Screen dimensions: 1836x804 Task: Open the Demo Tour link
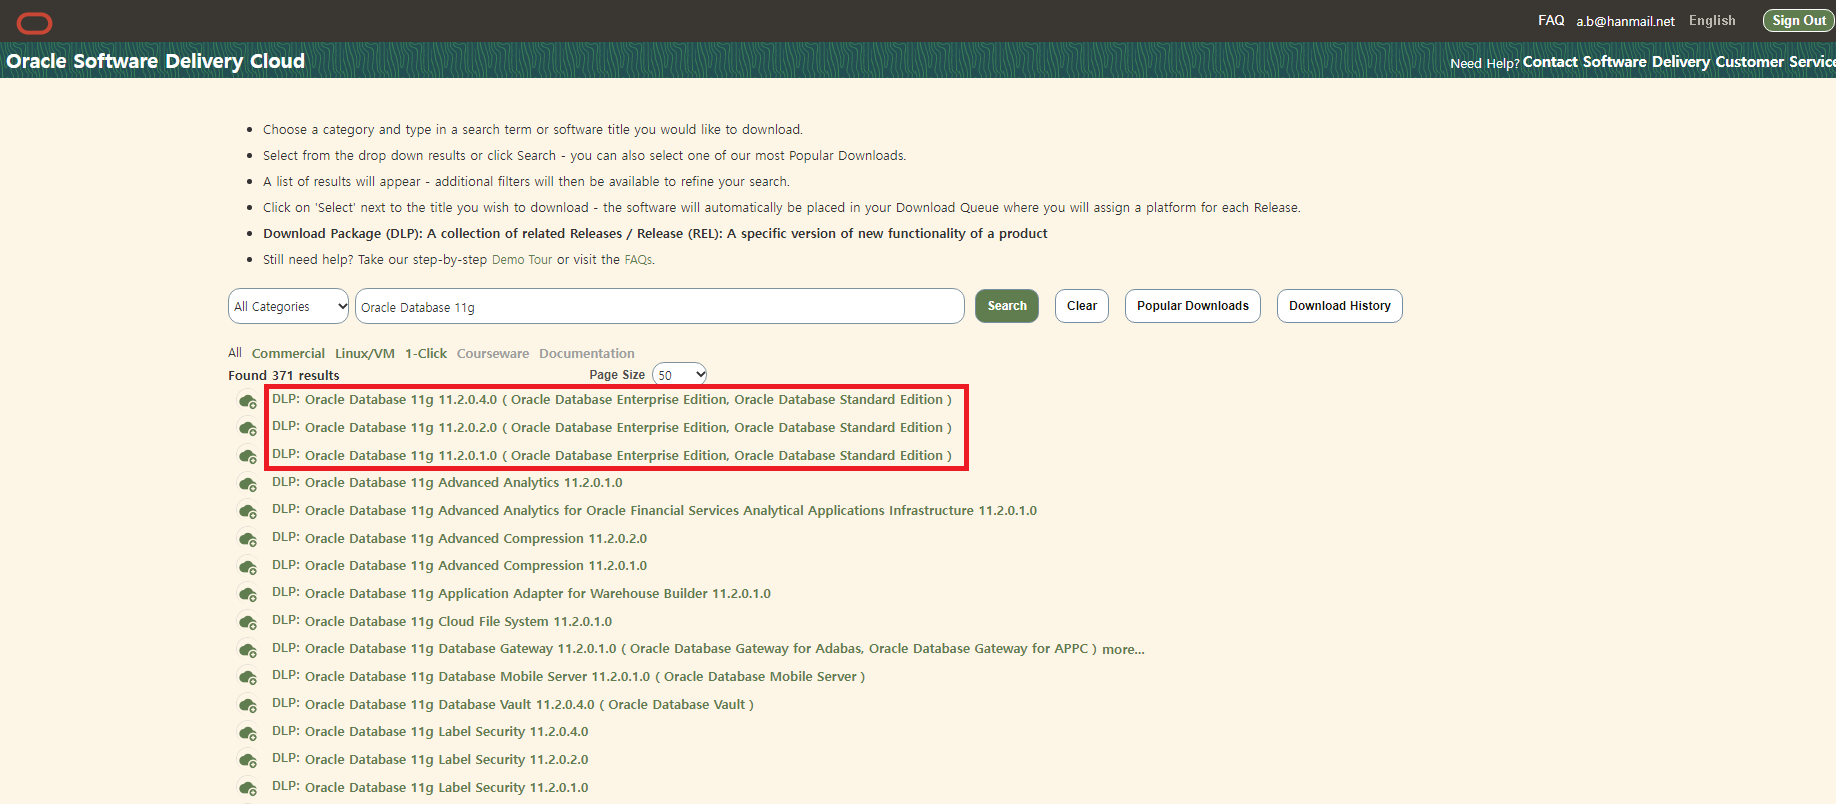[x=522, y=259]
